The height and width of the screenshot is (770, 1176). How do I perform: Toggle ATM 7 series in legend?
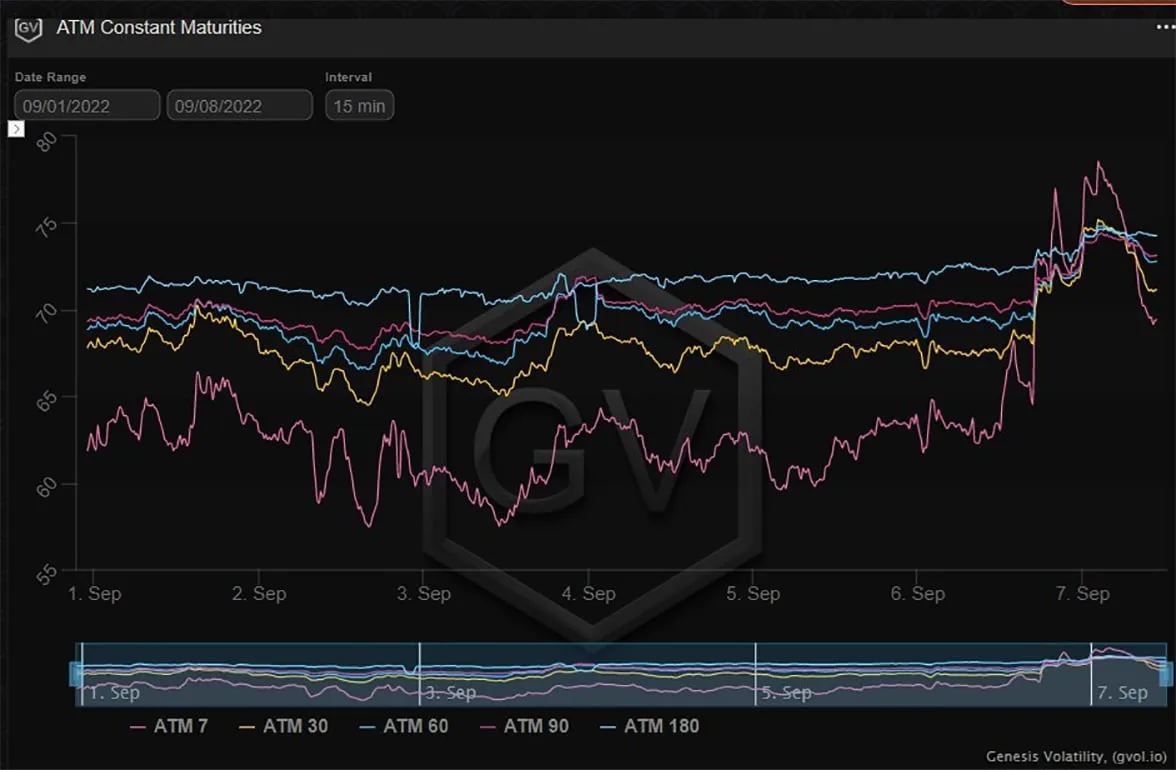tap(169, 726)
